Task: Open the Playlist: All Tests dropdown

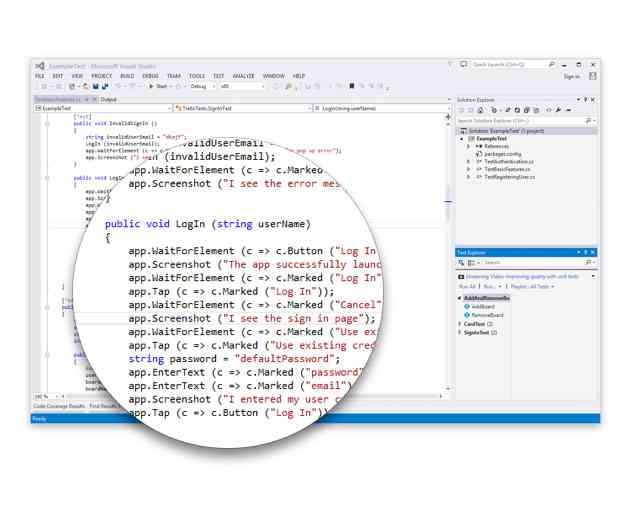Action: coord(533,287)
